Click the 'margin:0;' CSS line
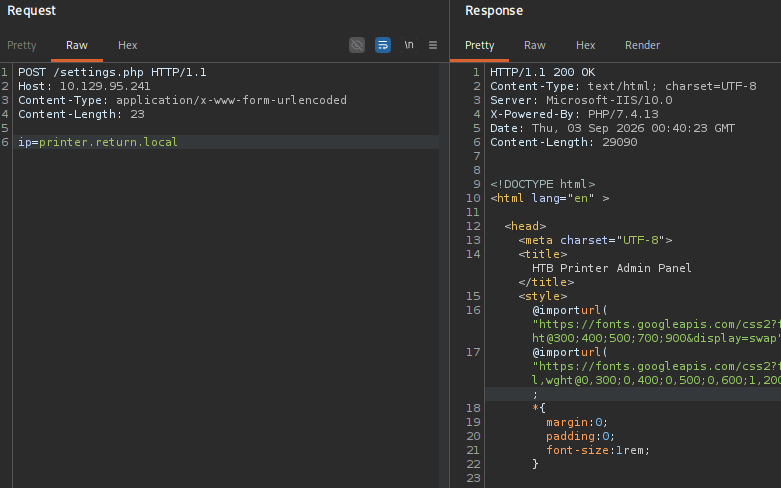 point(577,422)
